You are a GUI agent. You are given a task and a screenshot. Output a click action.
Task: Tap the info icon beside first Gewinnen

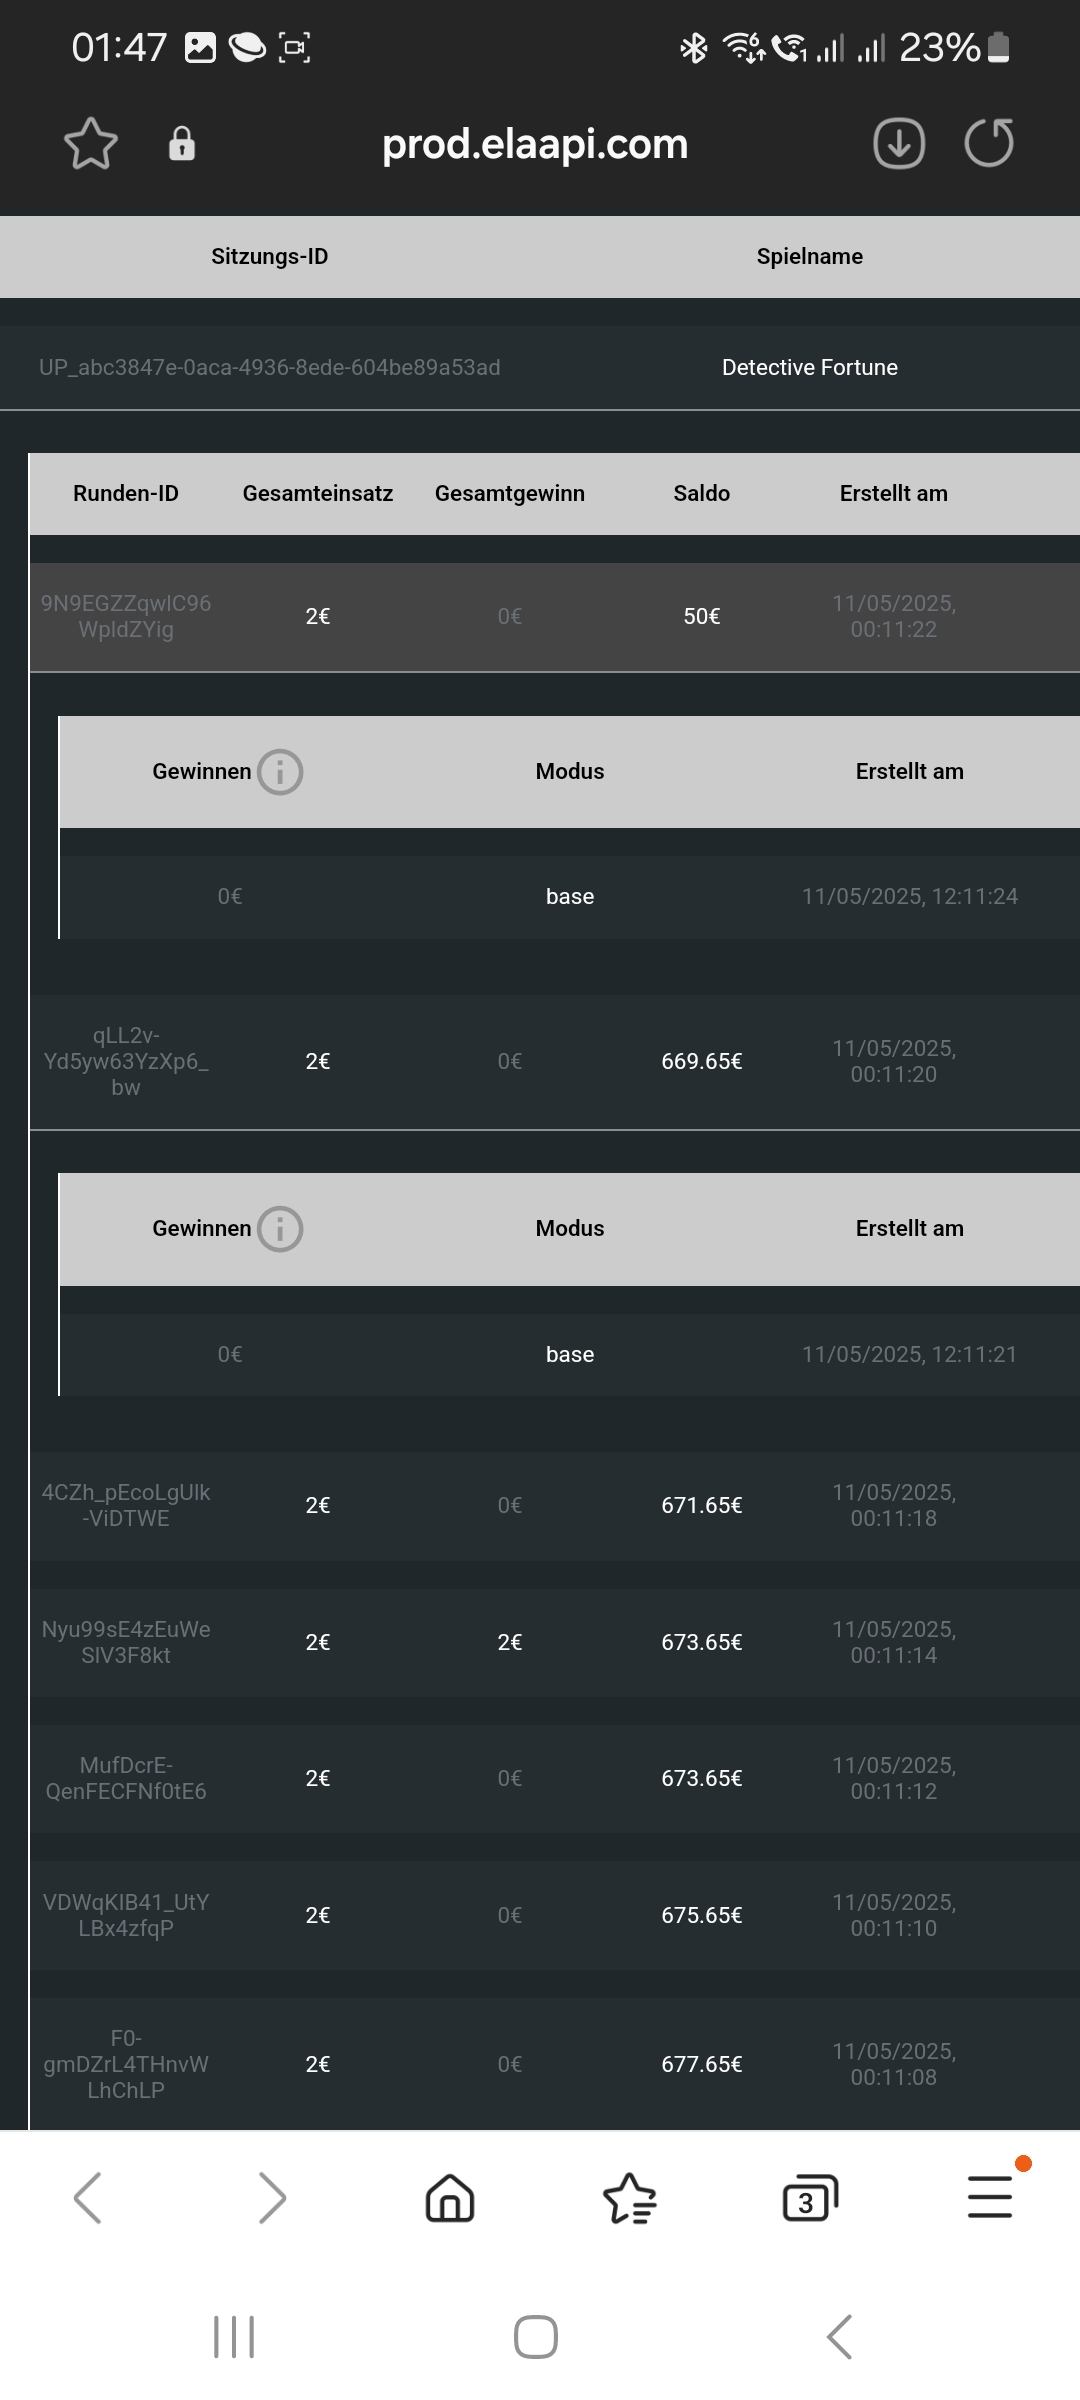pos(280,772)
